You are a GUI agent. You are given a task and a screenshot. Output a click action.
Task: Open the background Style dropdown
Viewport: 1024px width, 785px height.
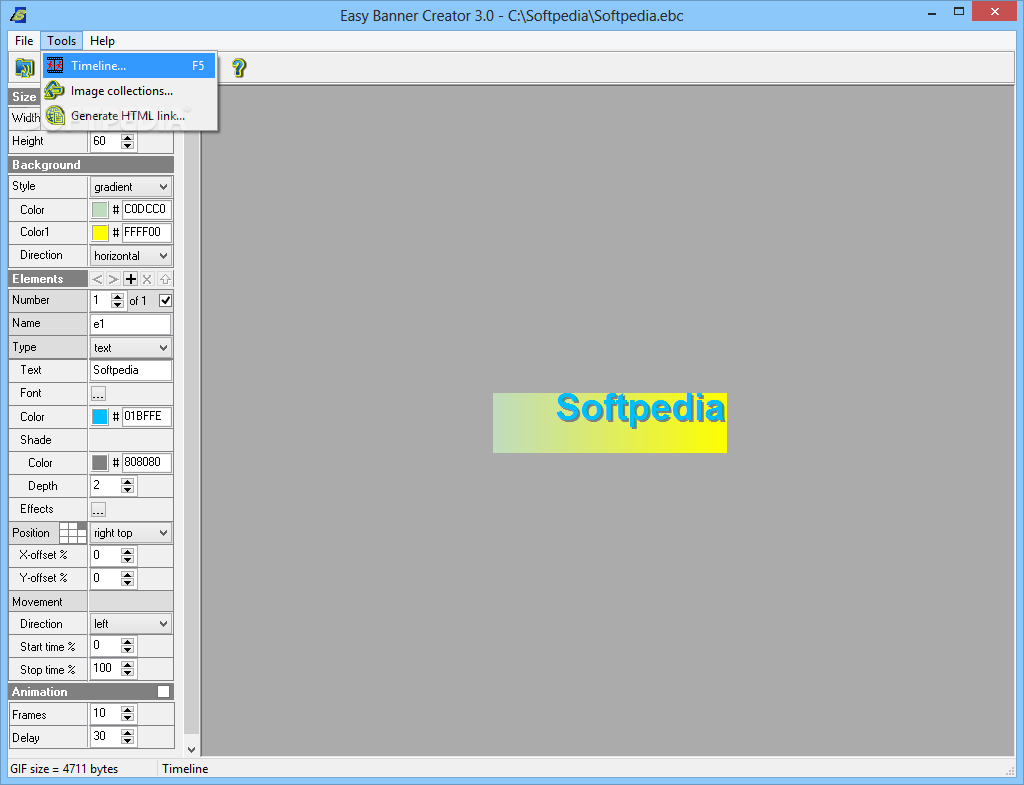tap(131, 187)
